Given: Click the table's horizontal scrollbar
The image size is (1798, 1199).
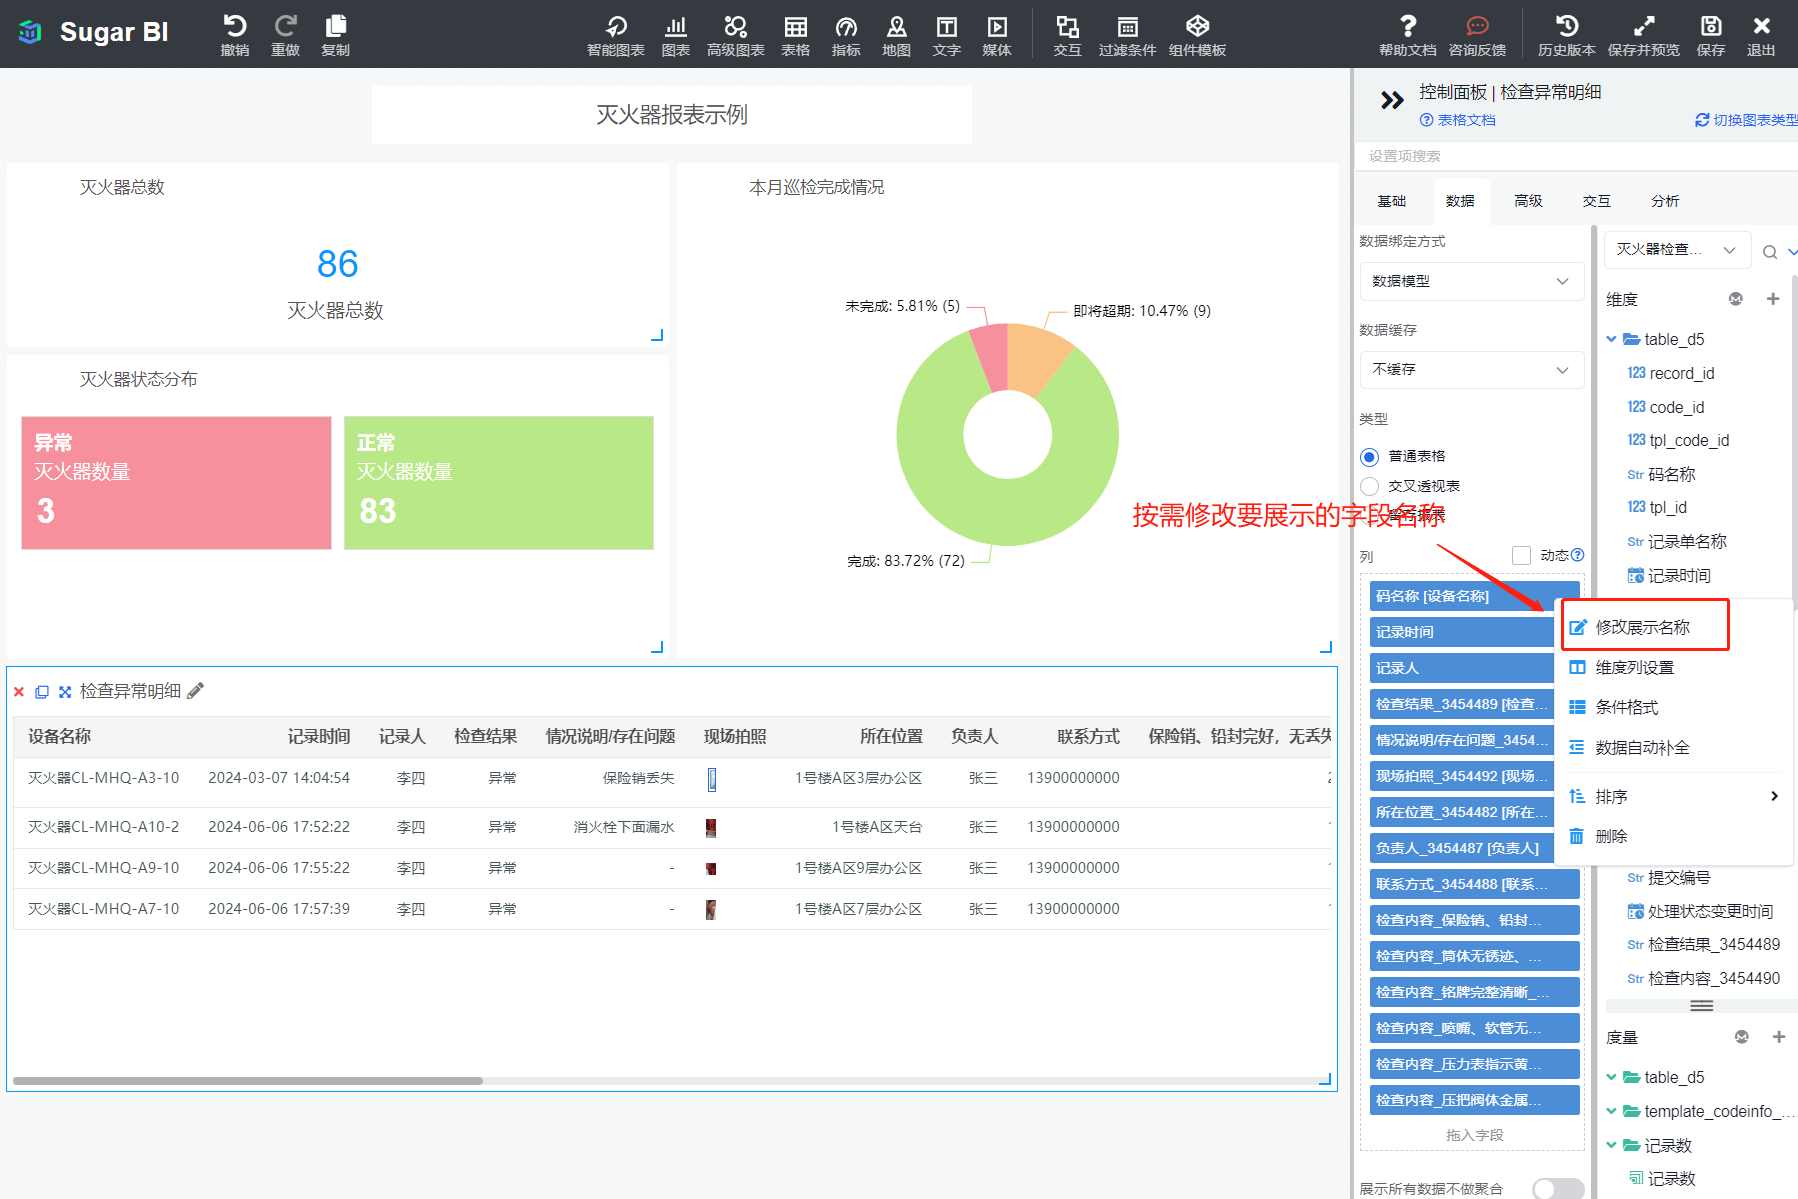Looking at the screenshot, I should pos(248,1081).
